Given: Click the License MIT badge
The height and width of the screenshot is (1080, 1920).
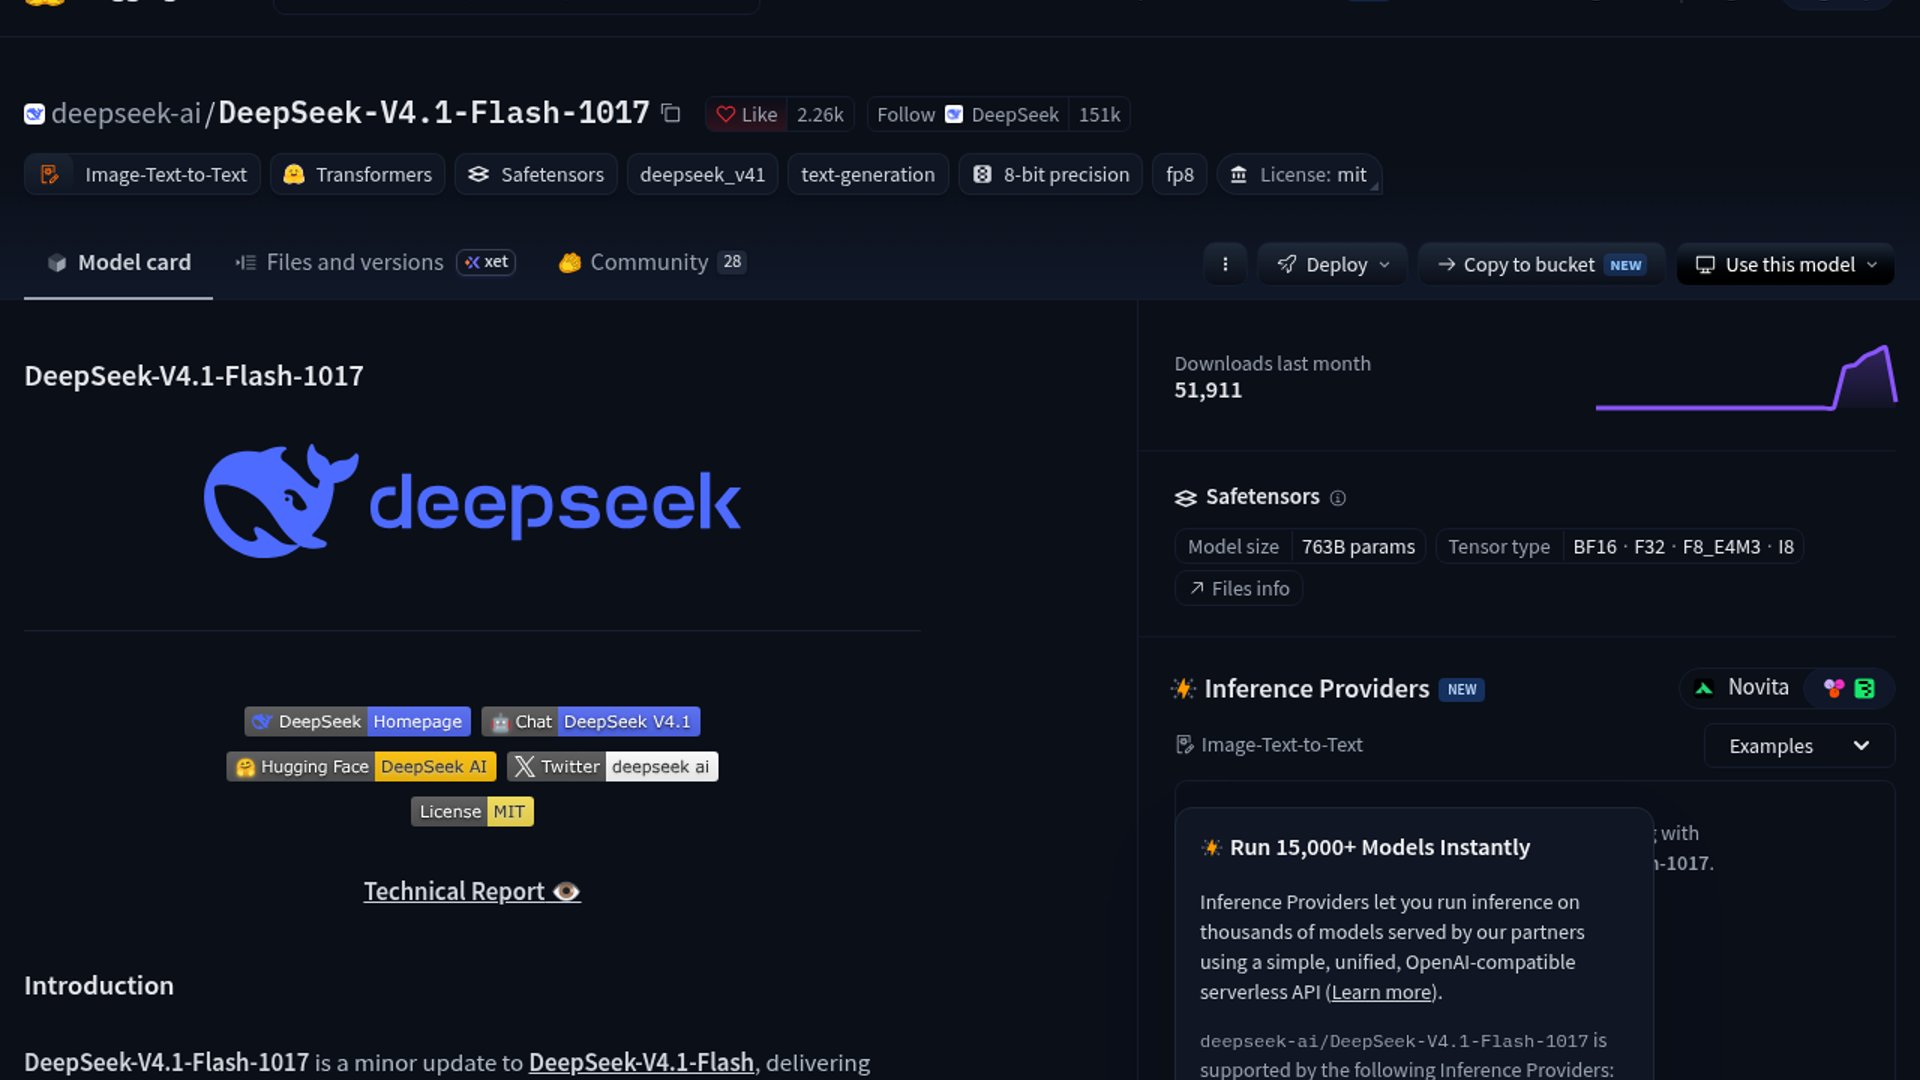Looking at the screenshot, I should [x=472, y=812].
